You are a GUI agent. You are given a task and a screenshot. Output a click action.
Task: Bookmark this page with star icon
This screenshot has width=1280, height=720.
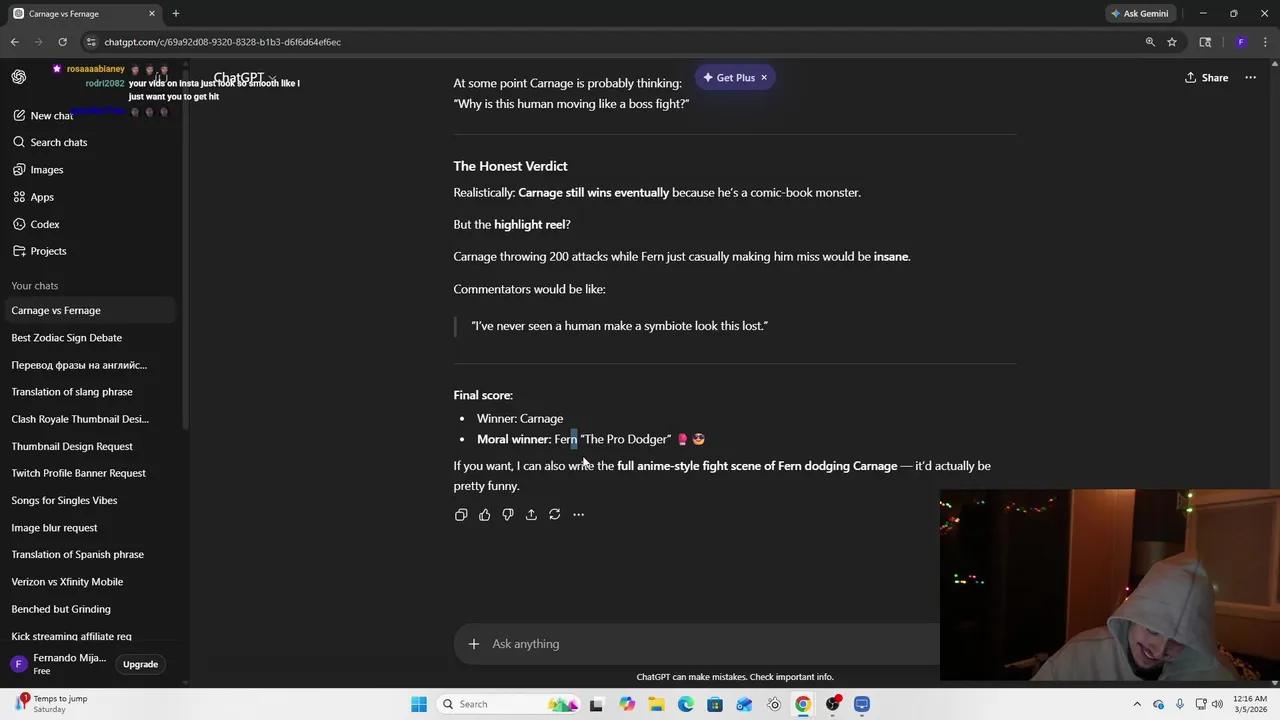1172,42
